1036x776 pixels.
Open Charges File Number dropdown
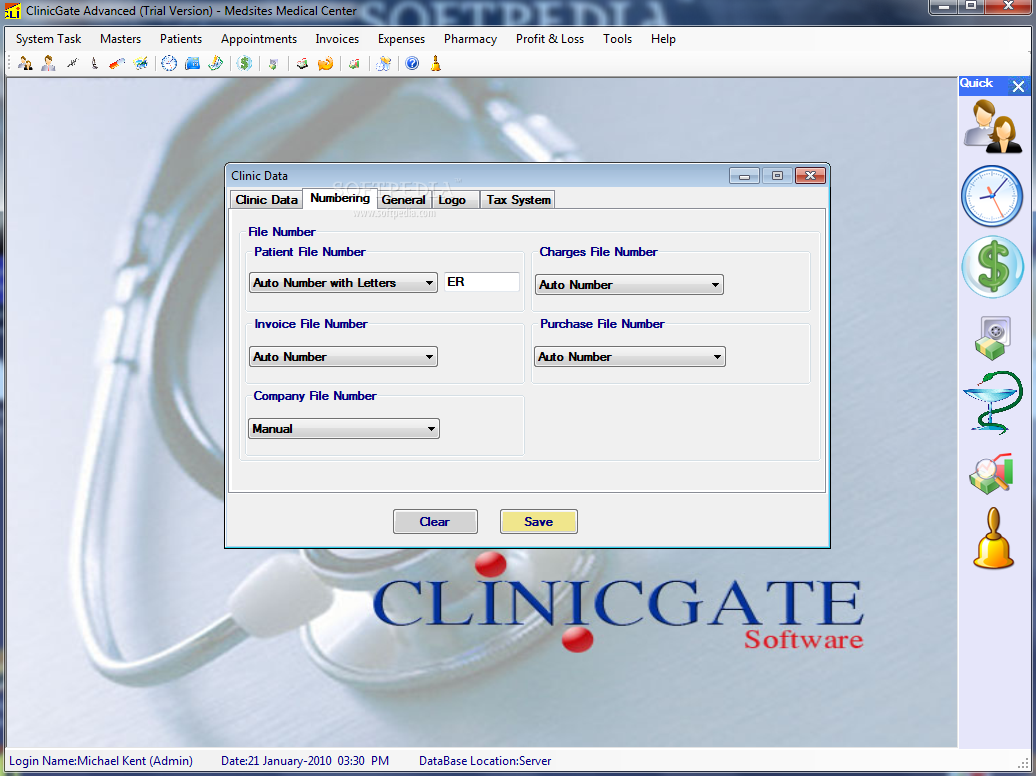(629, 285)
